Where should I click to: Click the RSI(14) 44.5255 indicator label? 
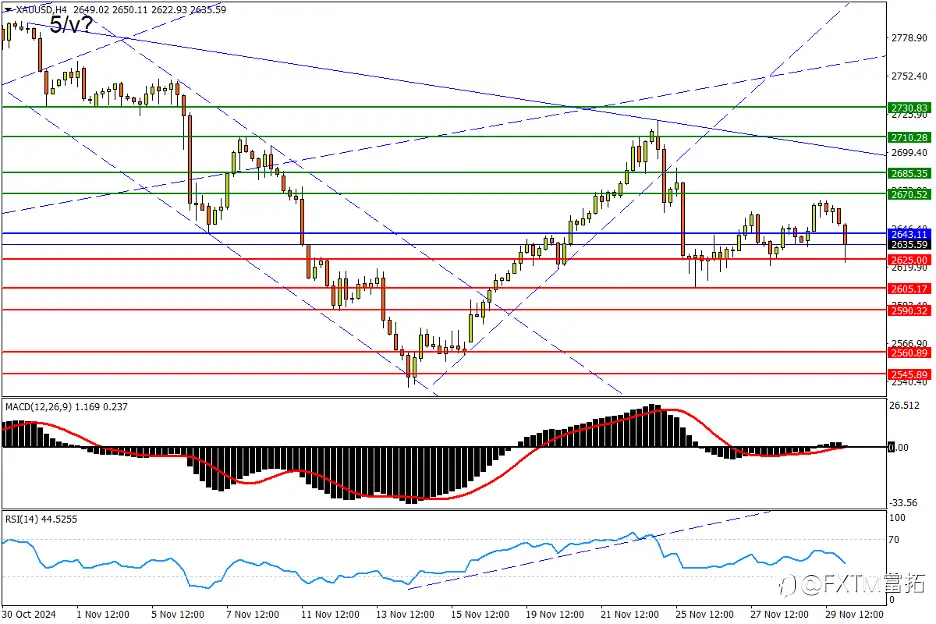41,520
